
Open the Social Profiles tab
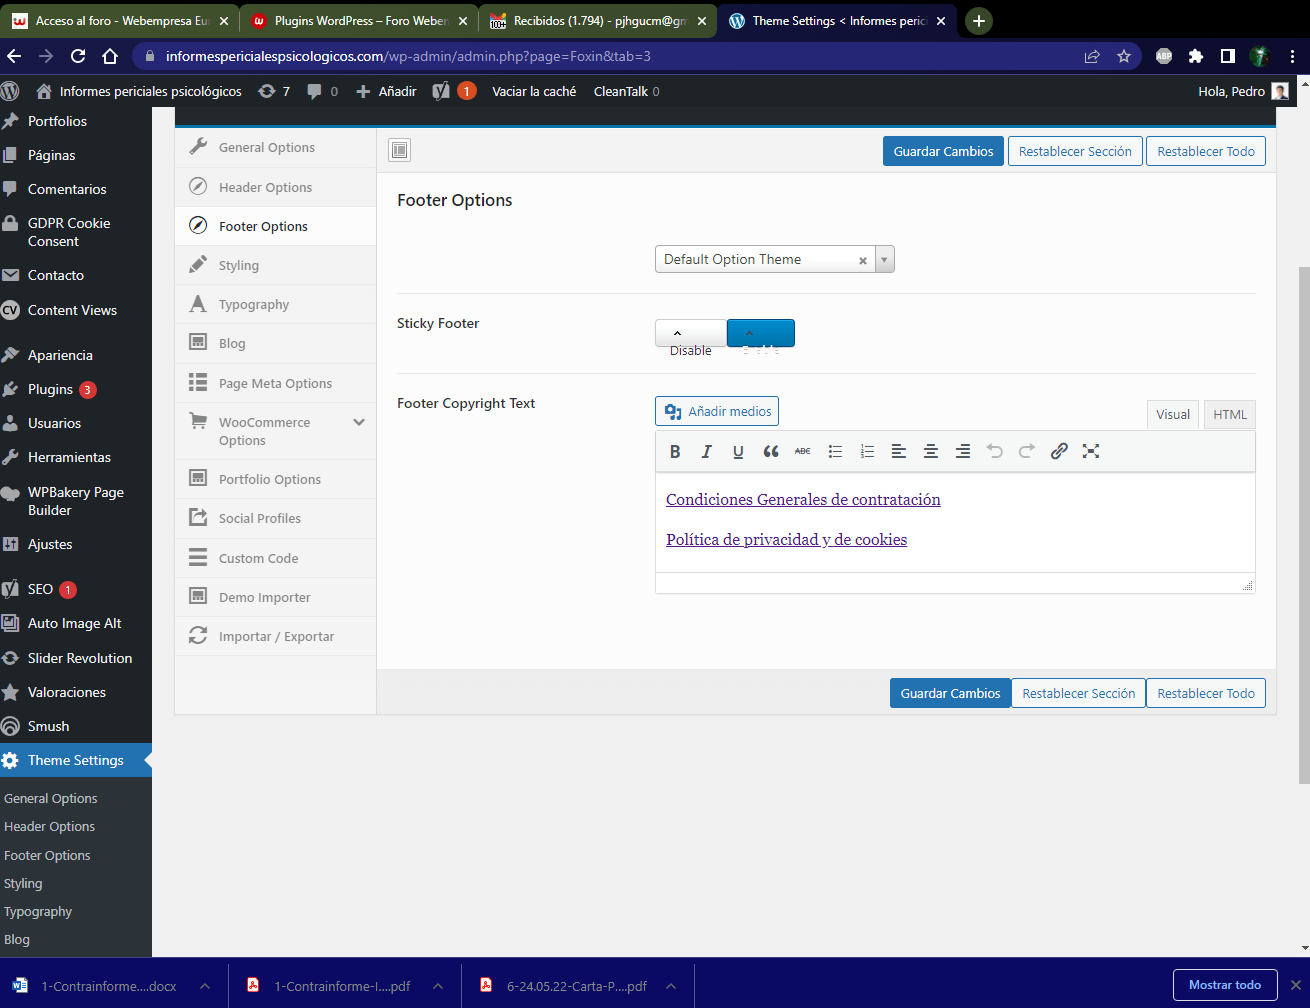point(276,518)
